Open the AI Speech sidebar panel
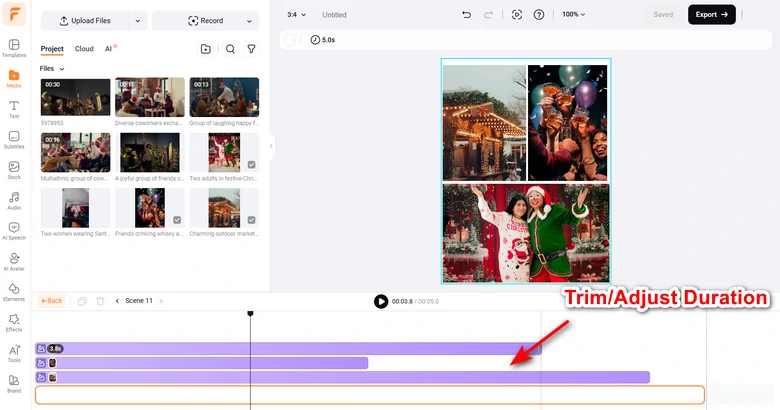Viewport: 780px width, 410px height. click(14, 231)
